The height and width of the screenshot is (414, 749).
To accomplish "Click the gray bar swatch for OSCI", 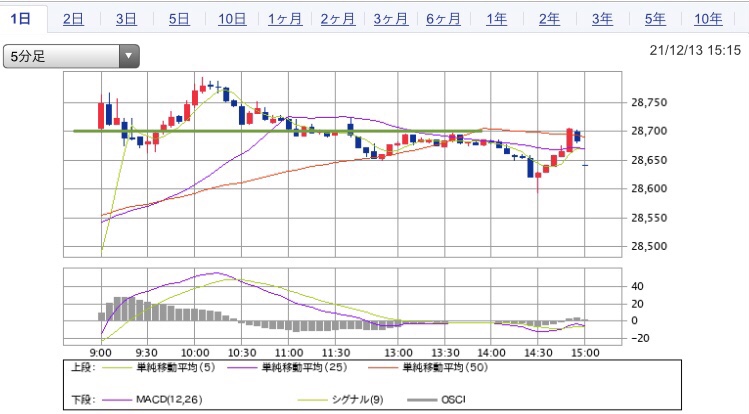I will [422, 400].
